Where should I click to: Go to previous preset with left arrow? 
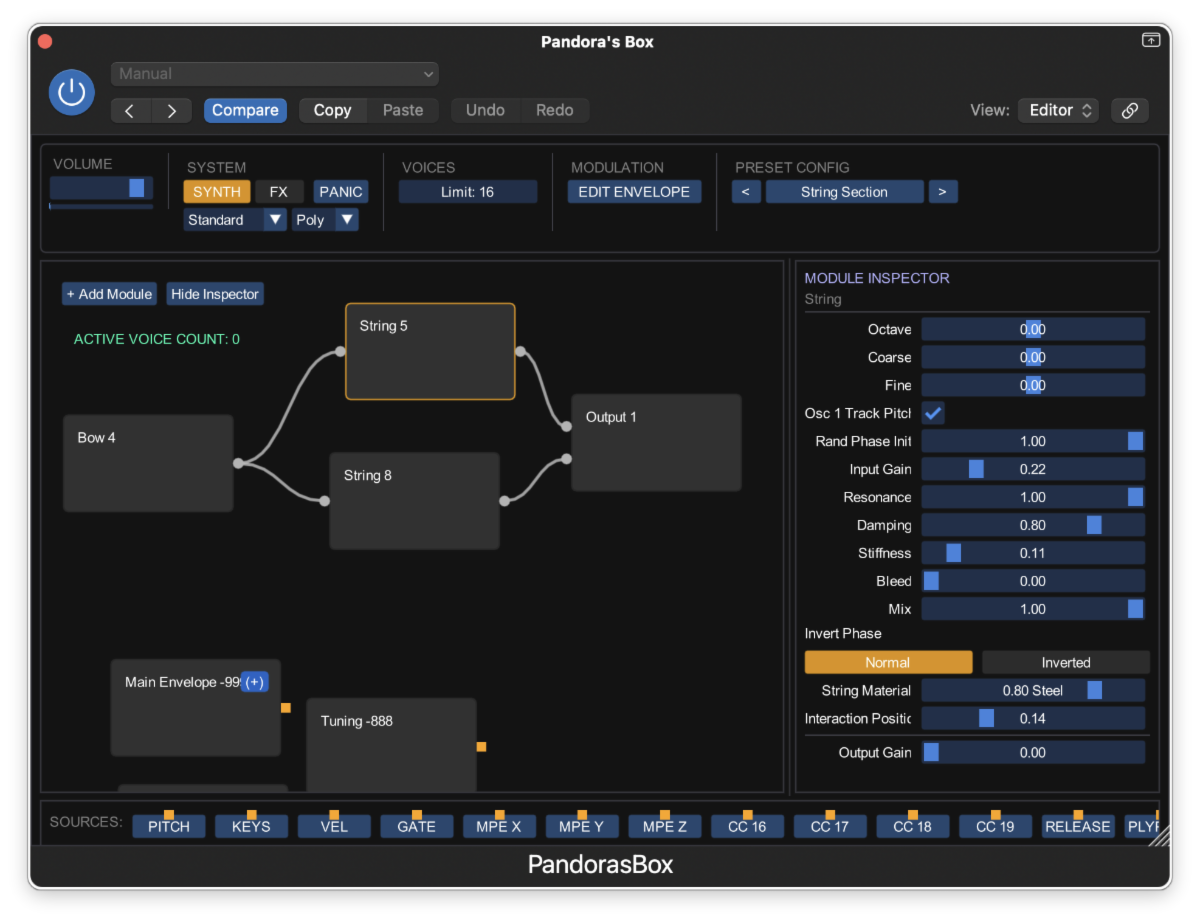point(130,110)
